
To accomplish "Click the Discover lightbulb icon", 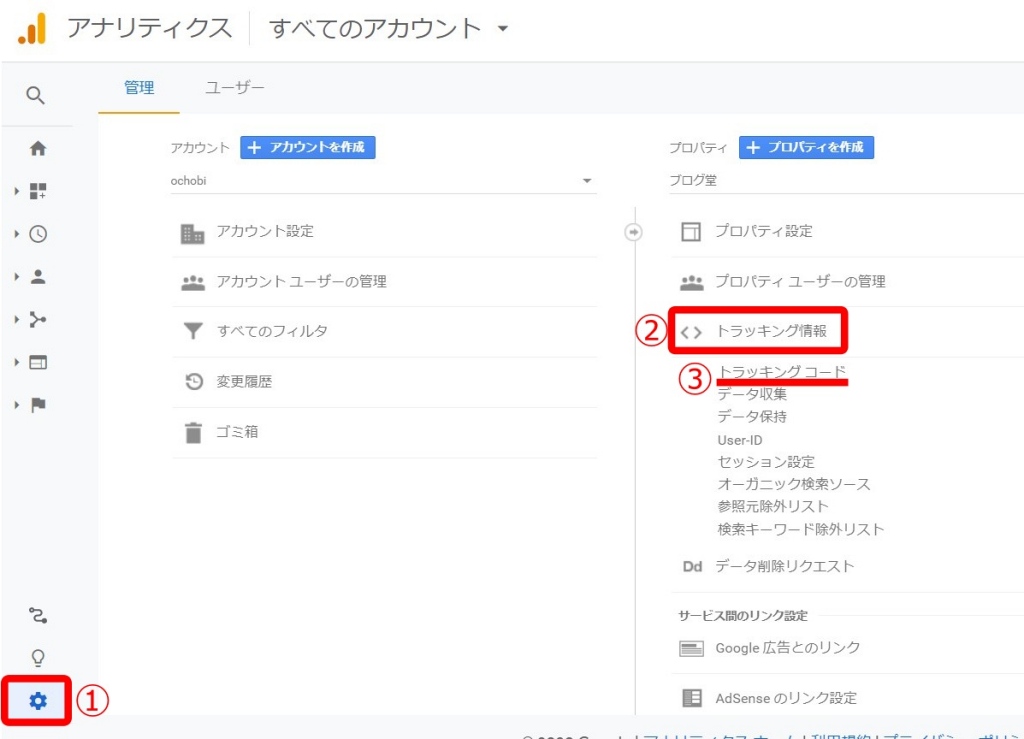I will pyautogui.click(x=38, y=657).
